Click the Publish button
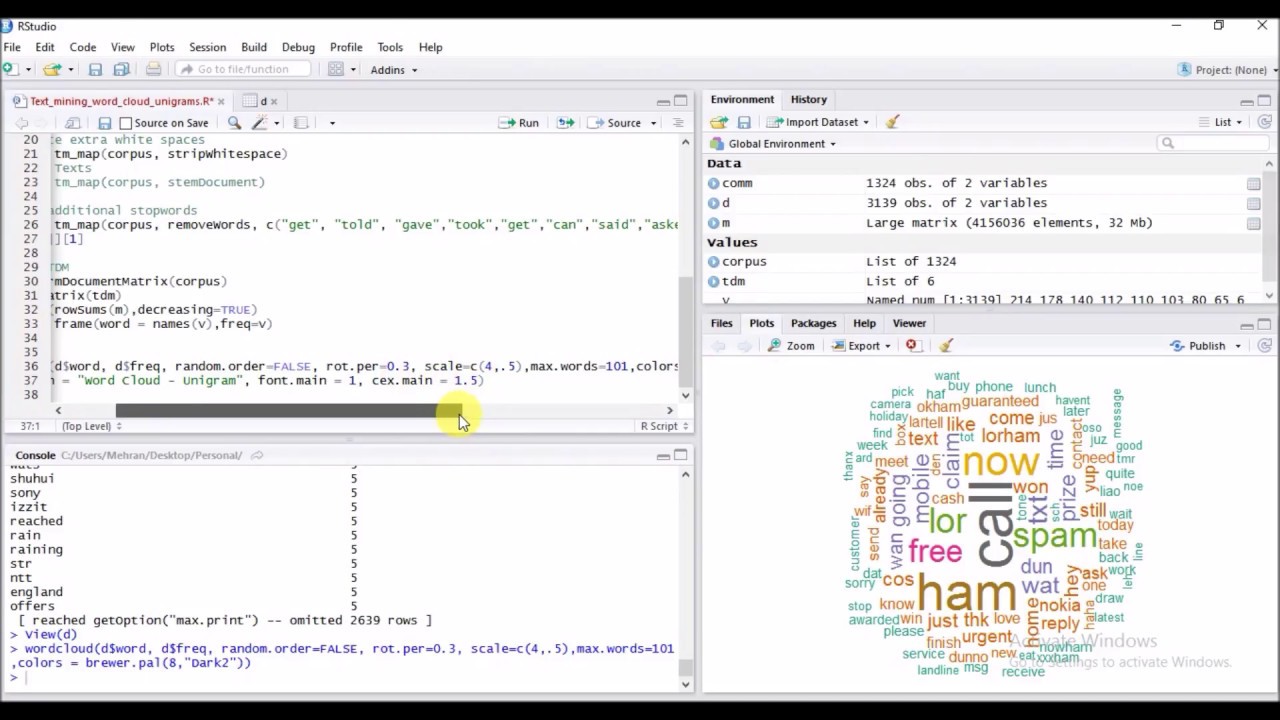The width and height of the screenshot is (1280, 720). [1198, 346]
